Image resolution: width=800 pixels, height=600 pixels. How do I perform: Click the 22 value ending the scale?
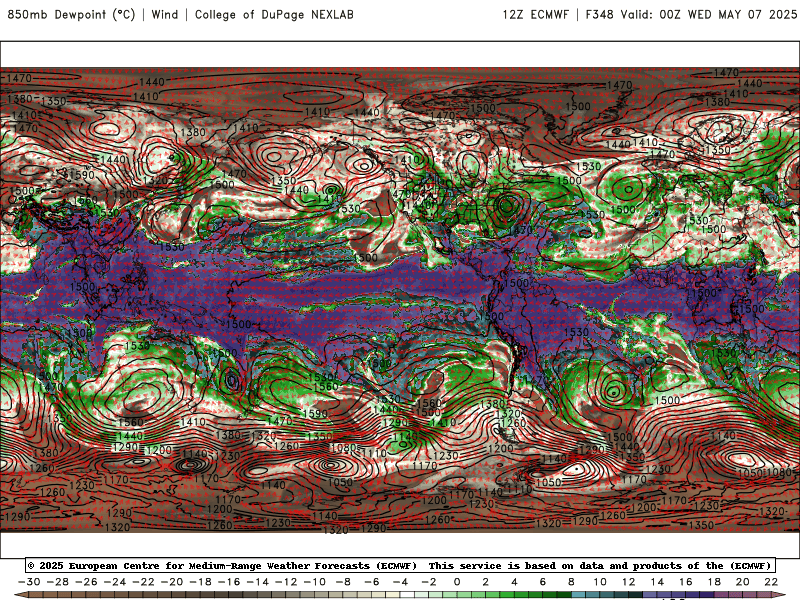(x=771, y=582)
